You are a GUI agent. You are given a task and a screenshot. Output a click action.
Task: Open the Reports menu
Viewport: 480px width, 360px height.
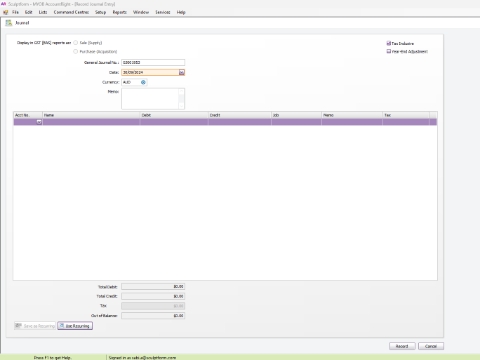point(120,12)
